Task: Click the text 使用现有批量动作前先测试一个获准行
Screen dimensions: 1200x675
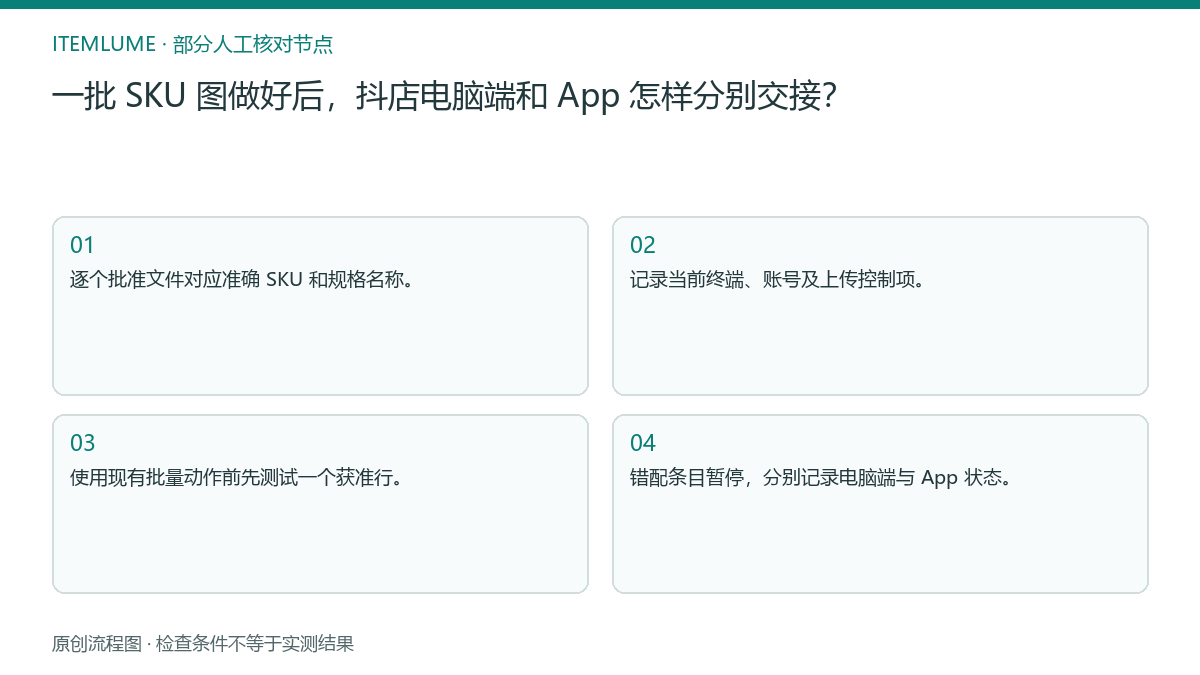Action: pos(237,477)
